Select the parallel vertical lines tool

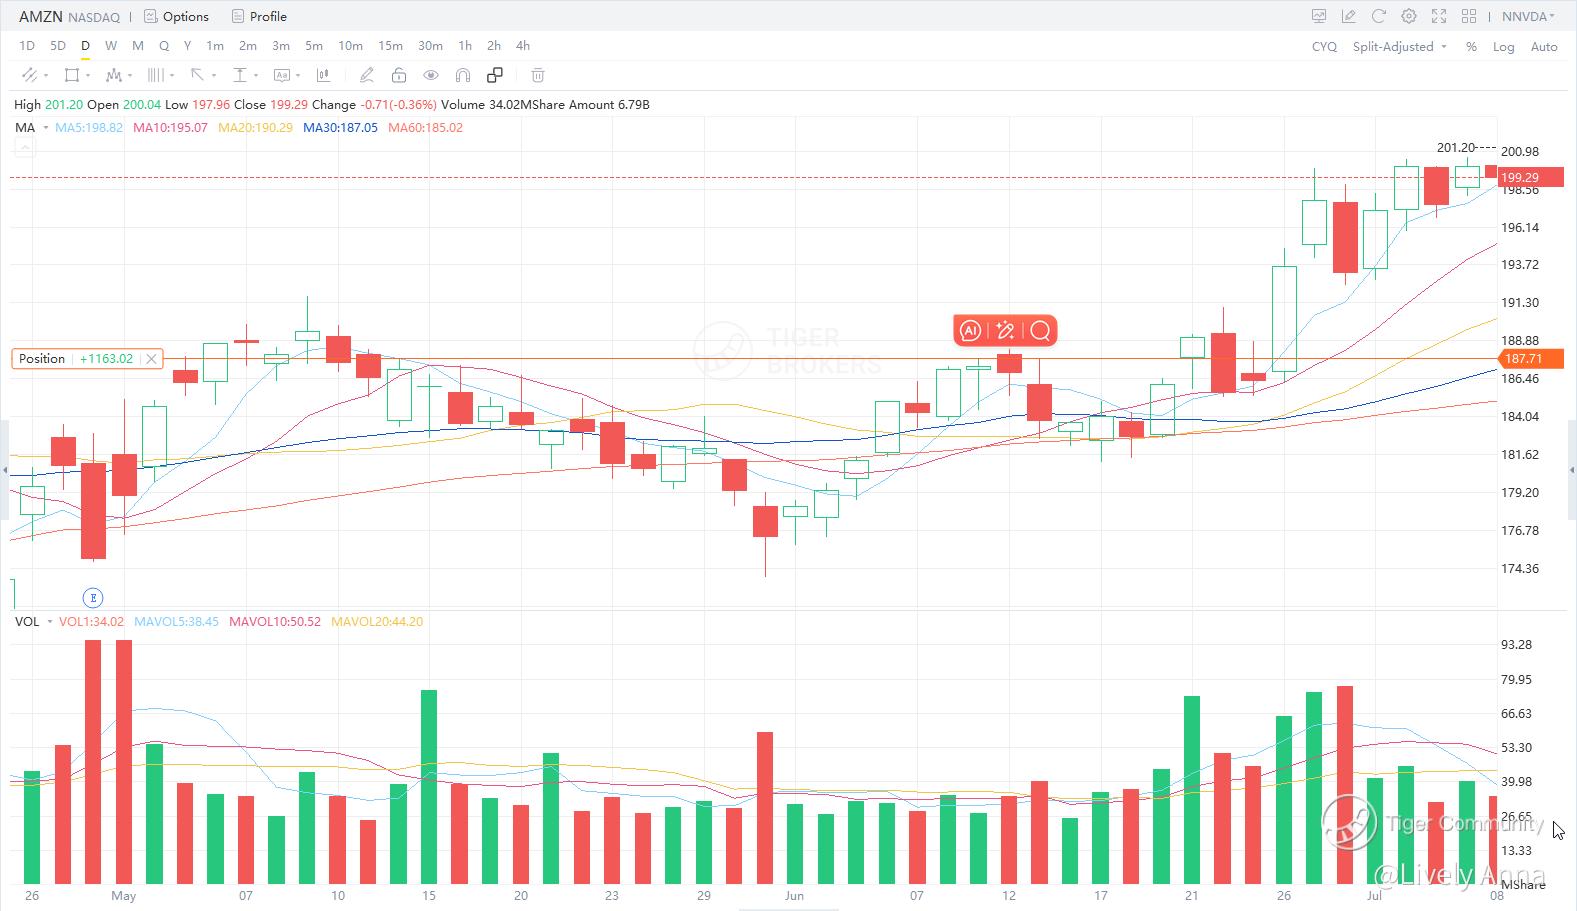[155, 75]
